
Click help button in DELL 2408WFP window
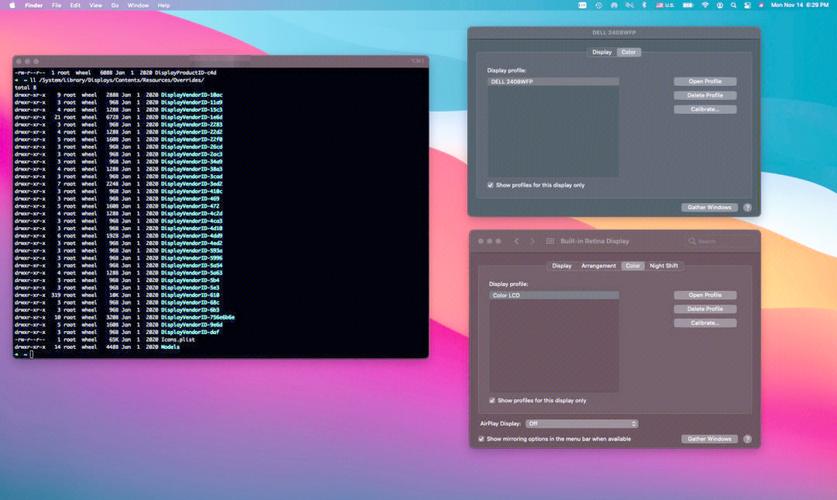click(747, 208)
